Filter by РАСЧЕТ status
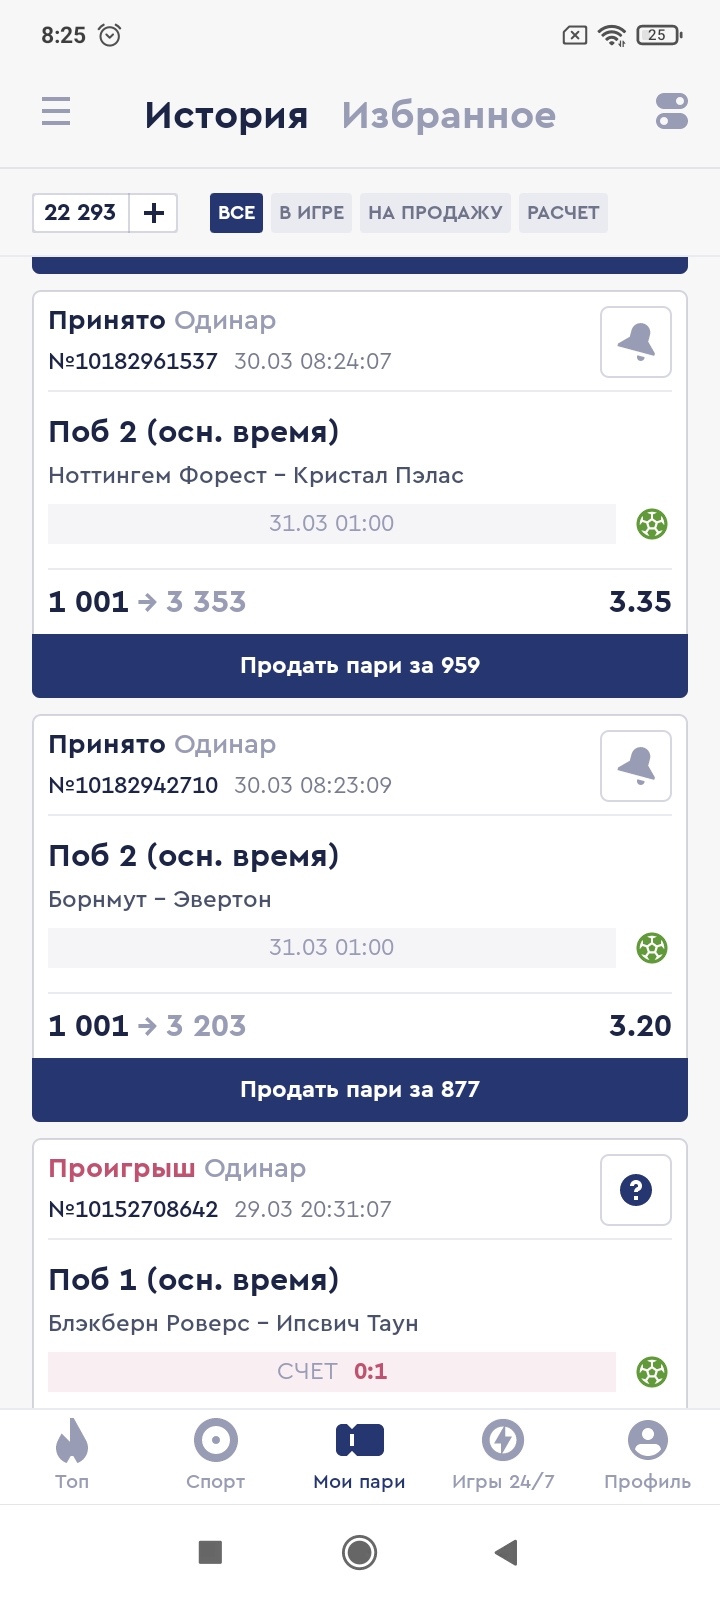The image size is (720, 1600). click(563, 213)
